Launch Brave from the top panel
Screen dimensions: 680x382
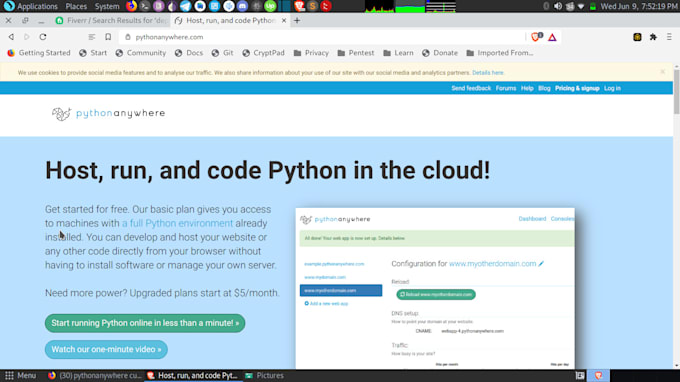pos(299,6)
